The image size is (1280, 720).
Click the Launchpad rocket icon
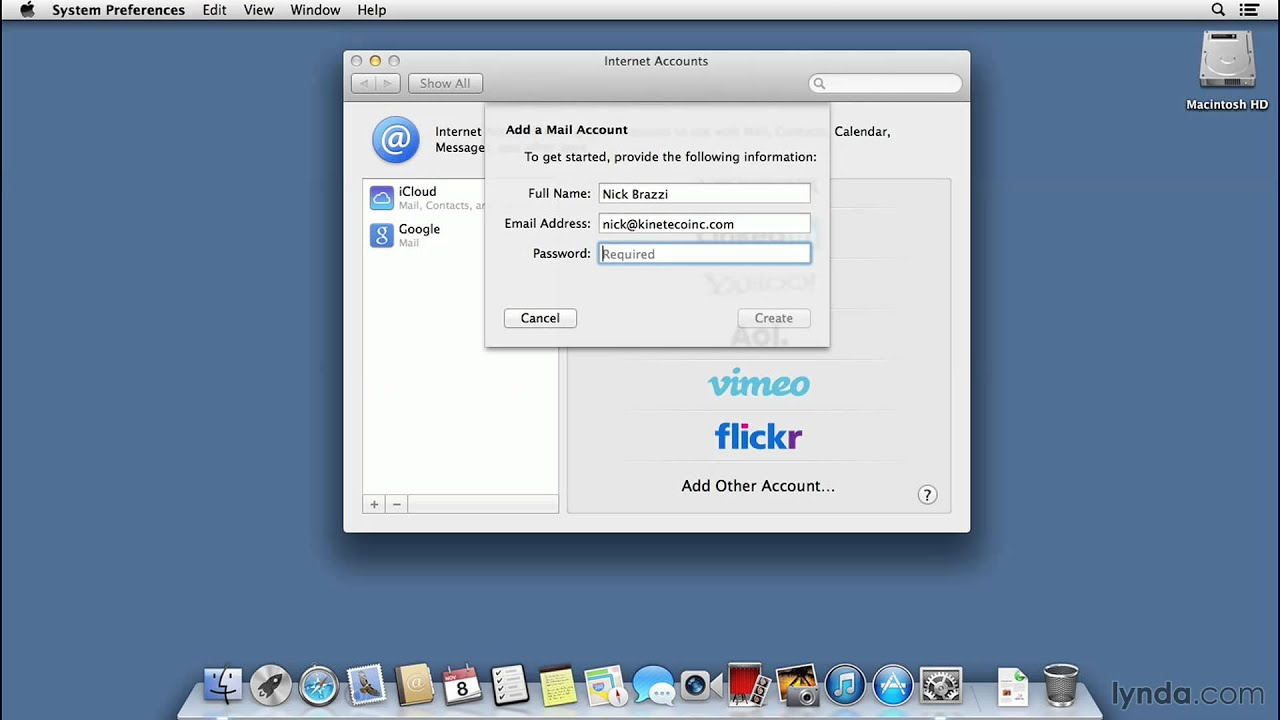[x=270, y=686]
